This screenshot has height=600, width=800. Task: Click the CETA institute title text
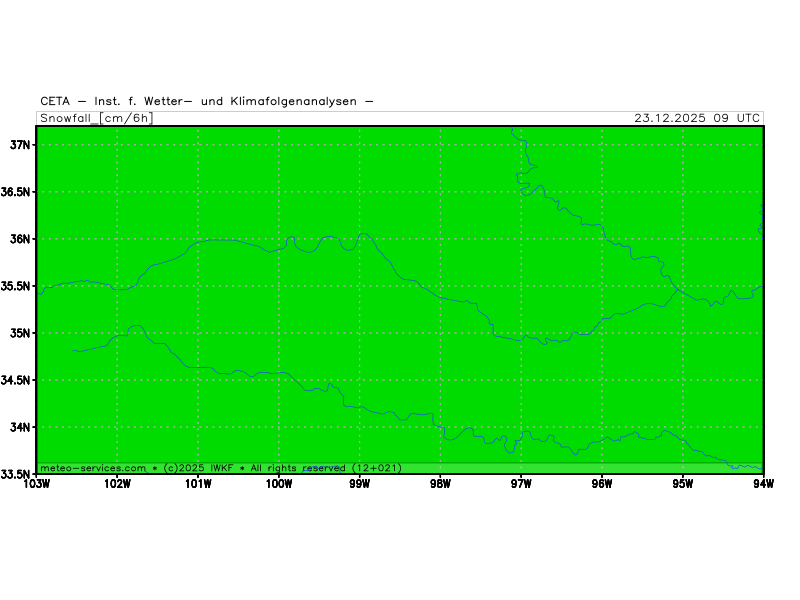click(207, 101)
